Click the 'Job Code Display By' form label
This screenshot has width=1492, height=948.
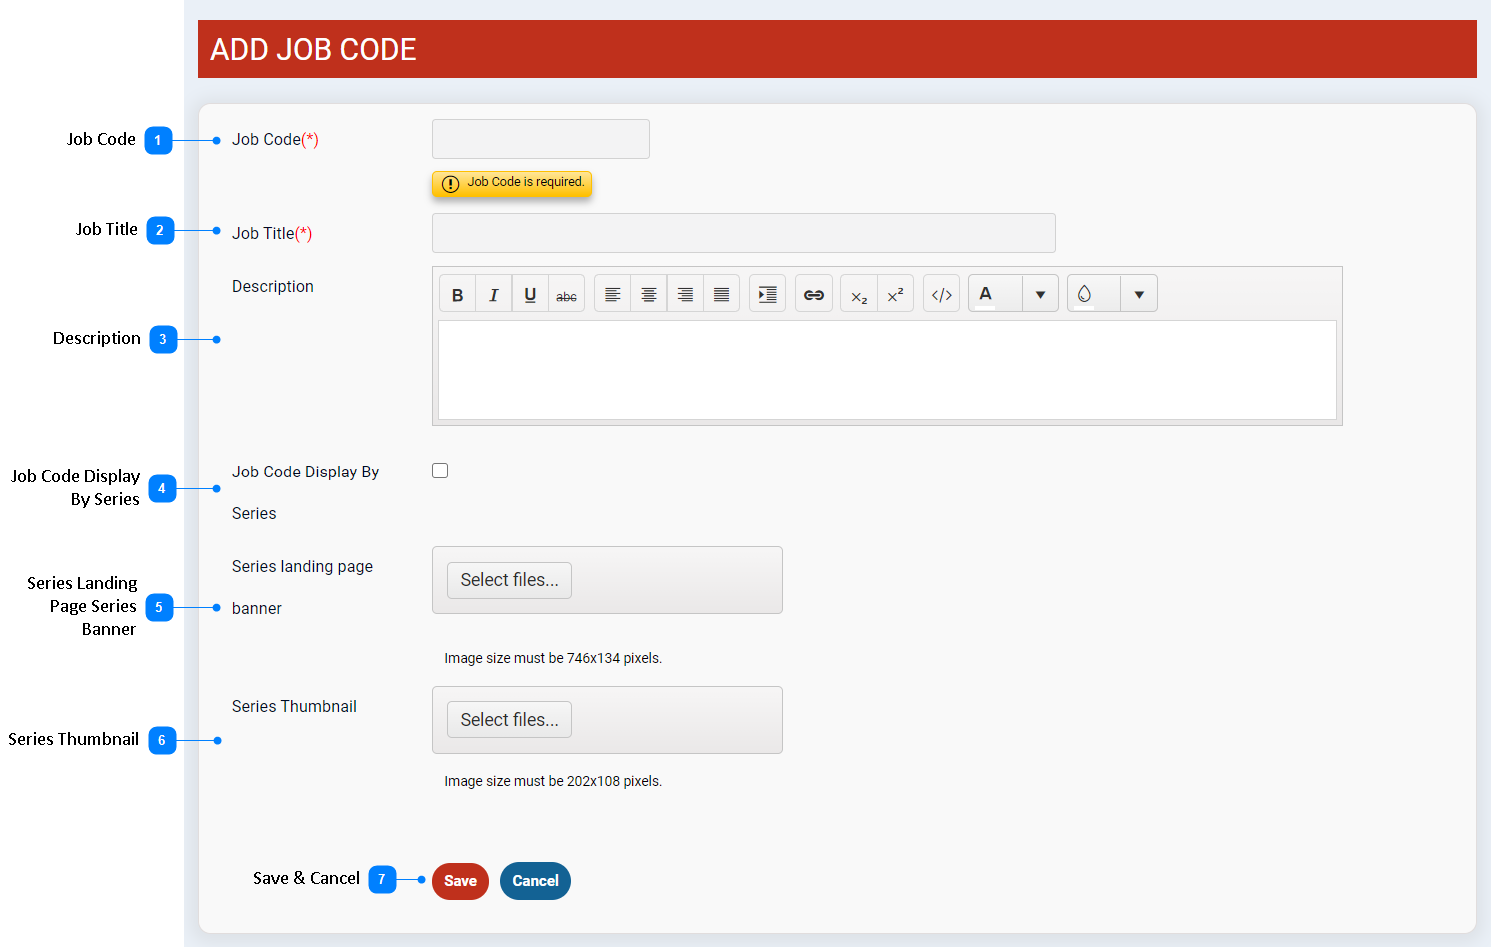[x=305, y=472]
